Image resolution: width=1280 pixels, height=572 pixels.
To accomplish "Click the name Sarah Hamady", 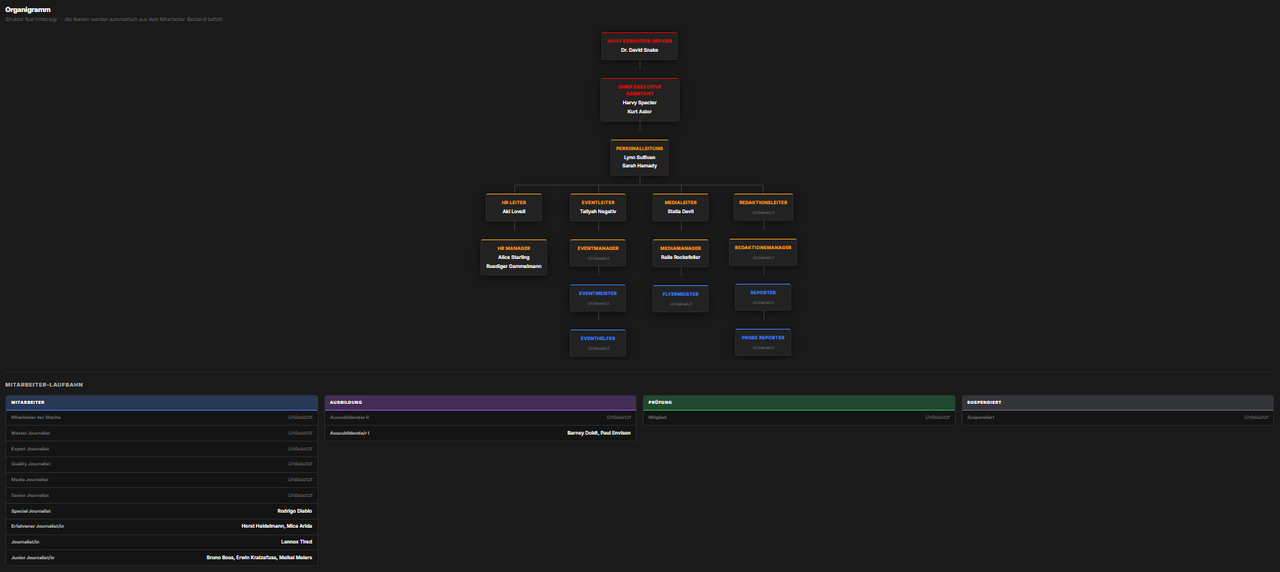I will tap(640, 166).
